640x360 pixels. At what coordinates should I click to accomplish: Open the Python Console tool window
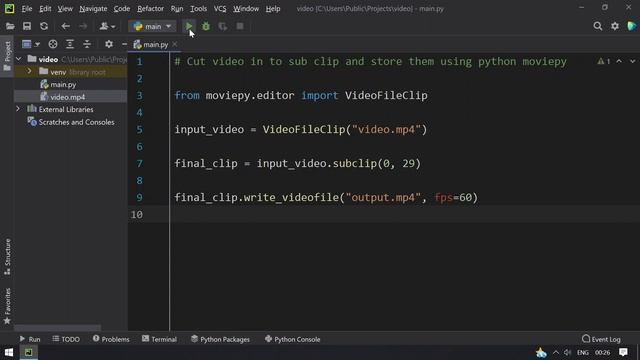[292, 339]
